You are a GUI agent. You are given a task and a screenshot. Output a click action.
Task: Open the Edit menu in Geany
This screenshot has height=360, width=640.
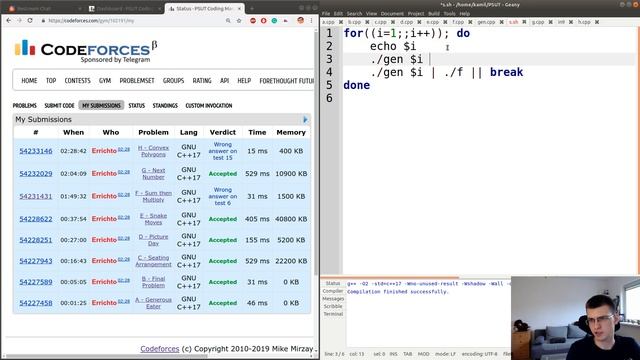tap(338, 13)
